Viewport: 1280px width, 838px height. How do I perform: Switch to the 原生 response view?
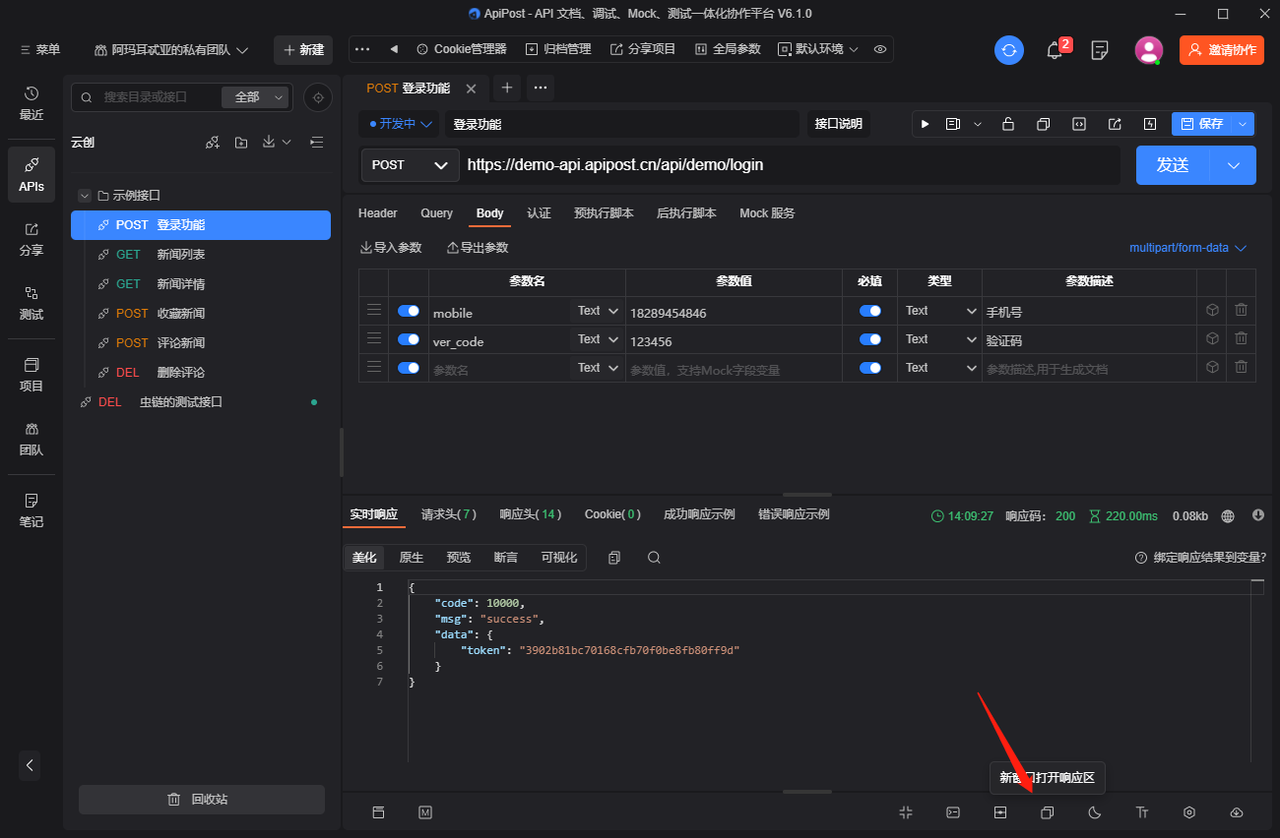pyautogui.click(x=411, y=557)
